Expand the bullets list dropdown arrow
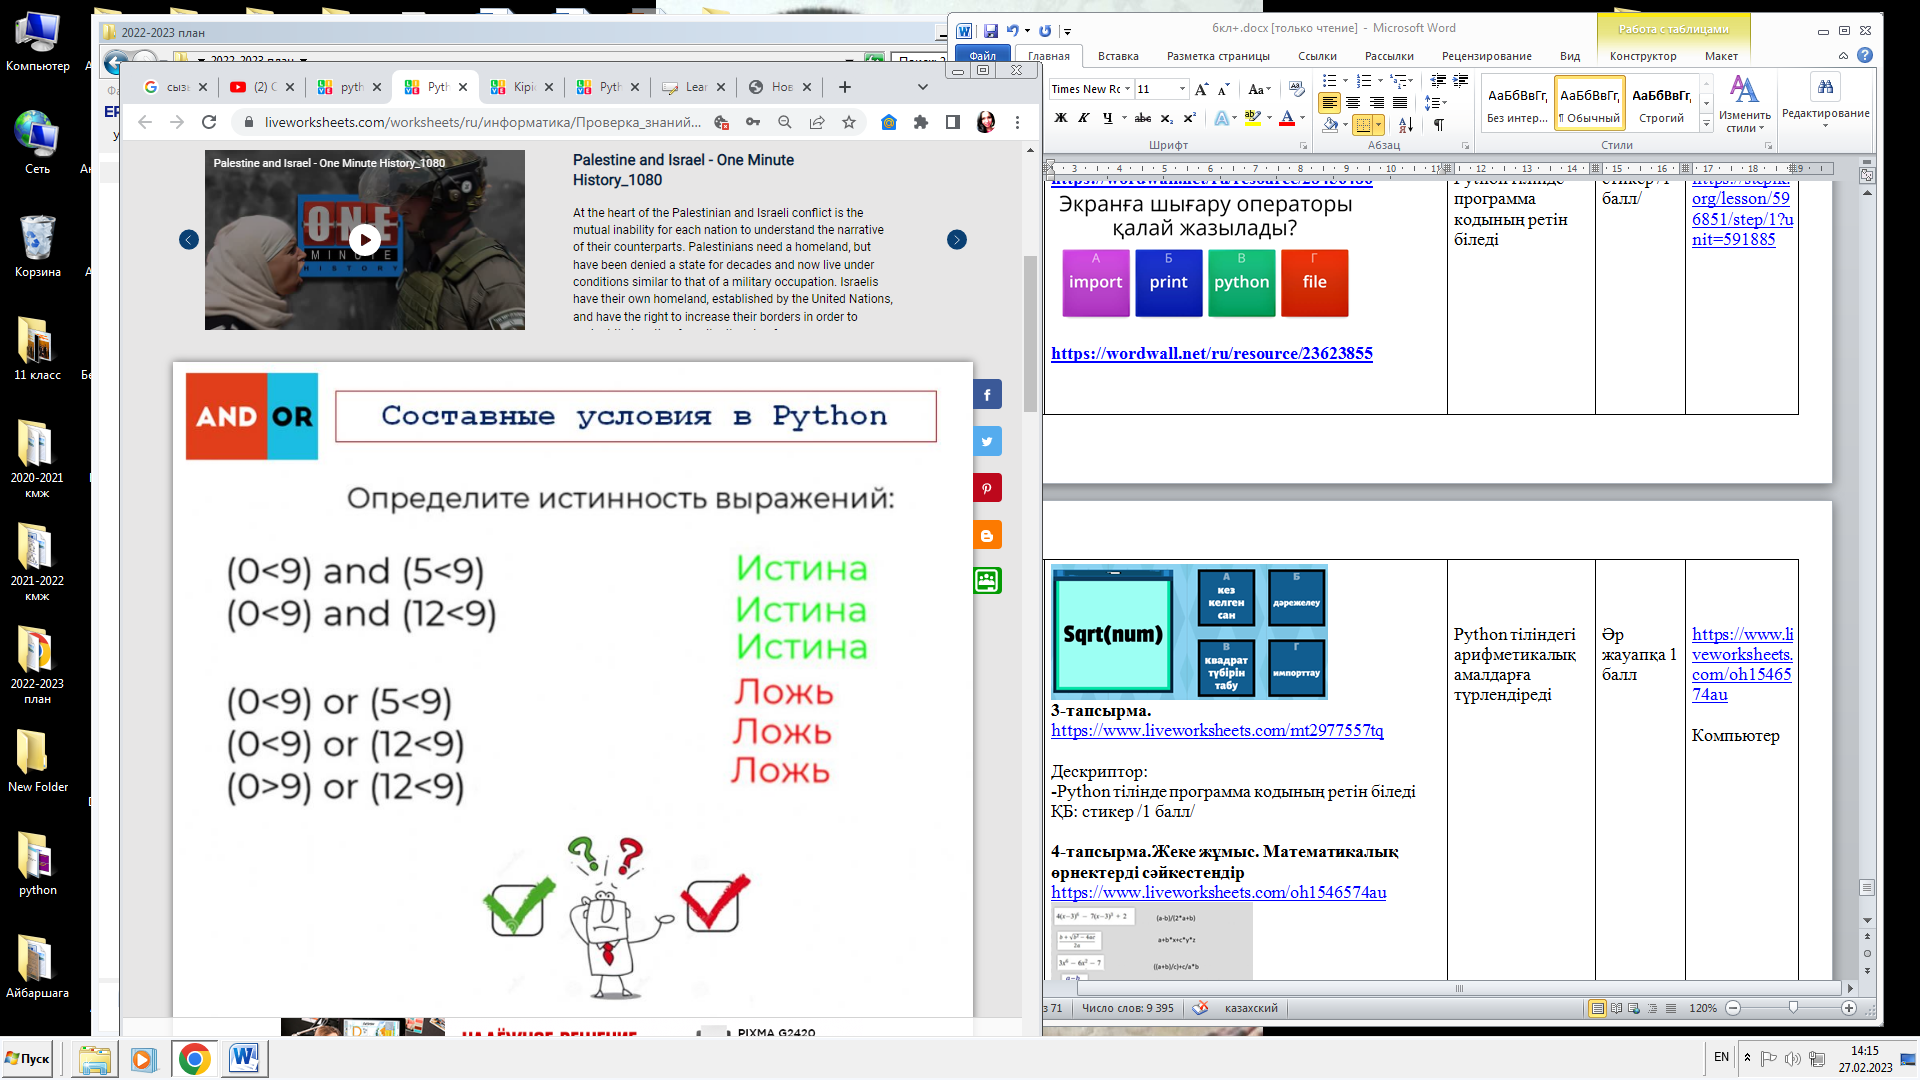This screenshot has height=1080, width=1920. pos(1346,81)
